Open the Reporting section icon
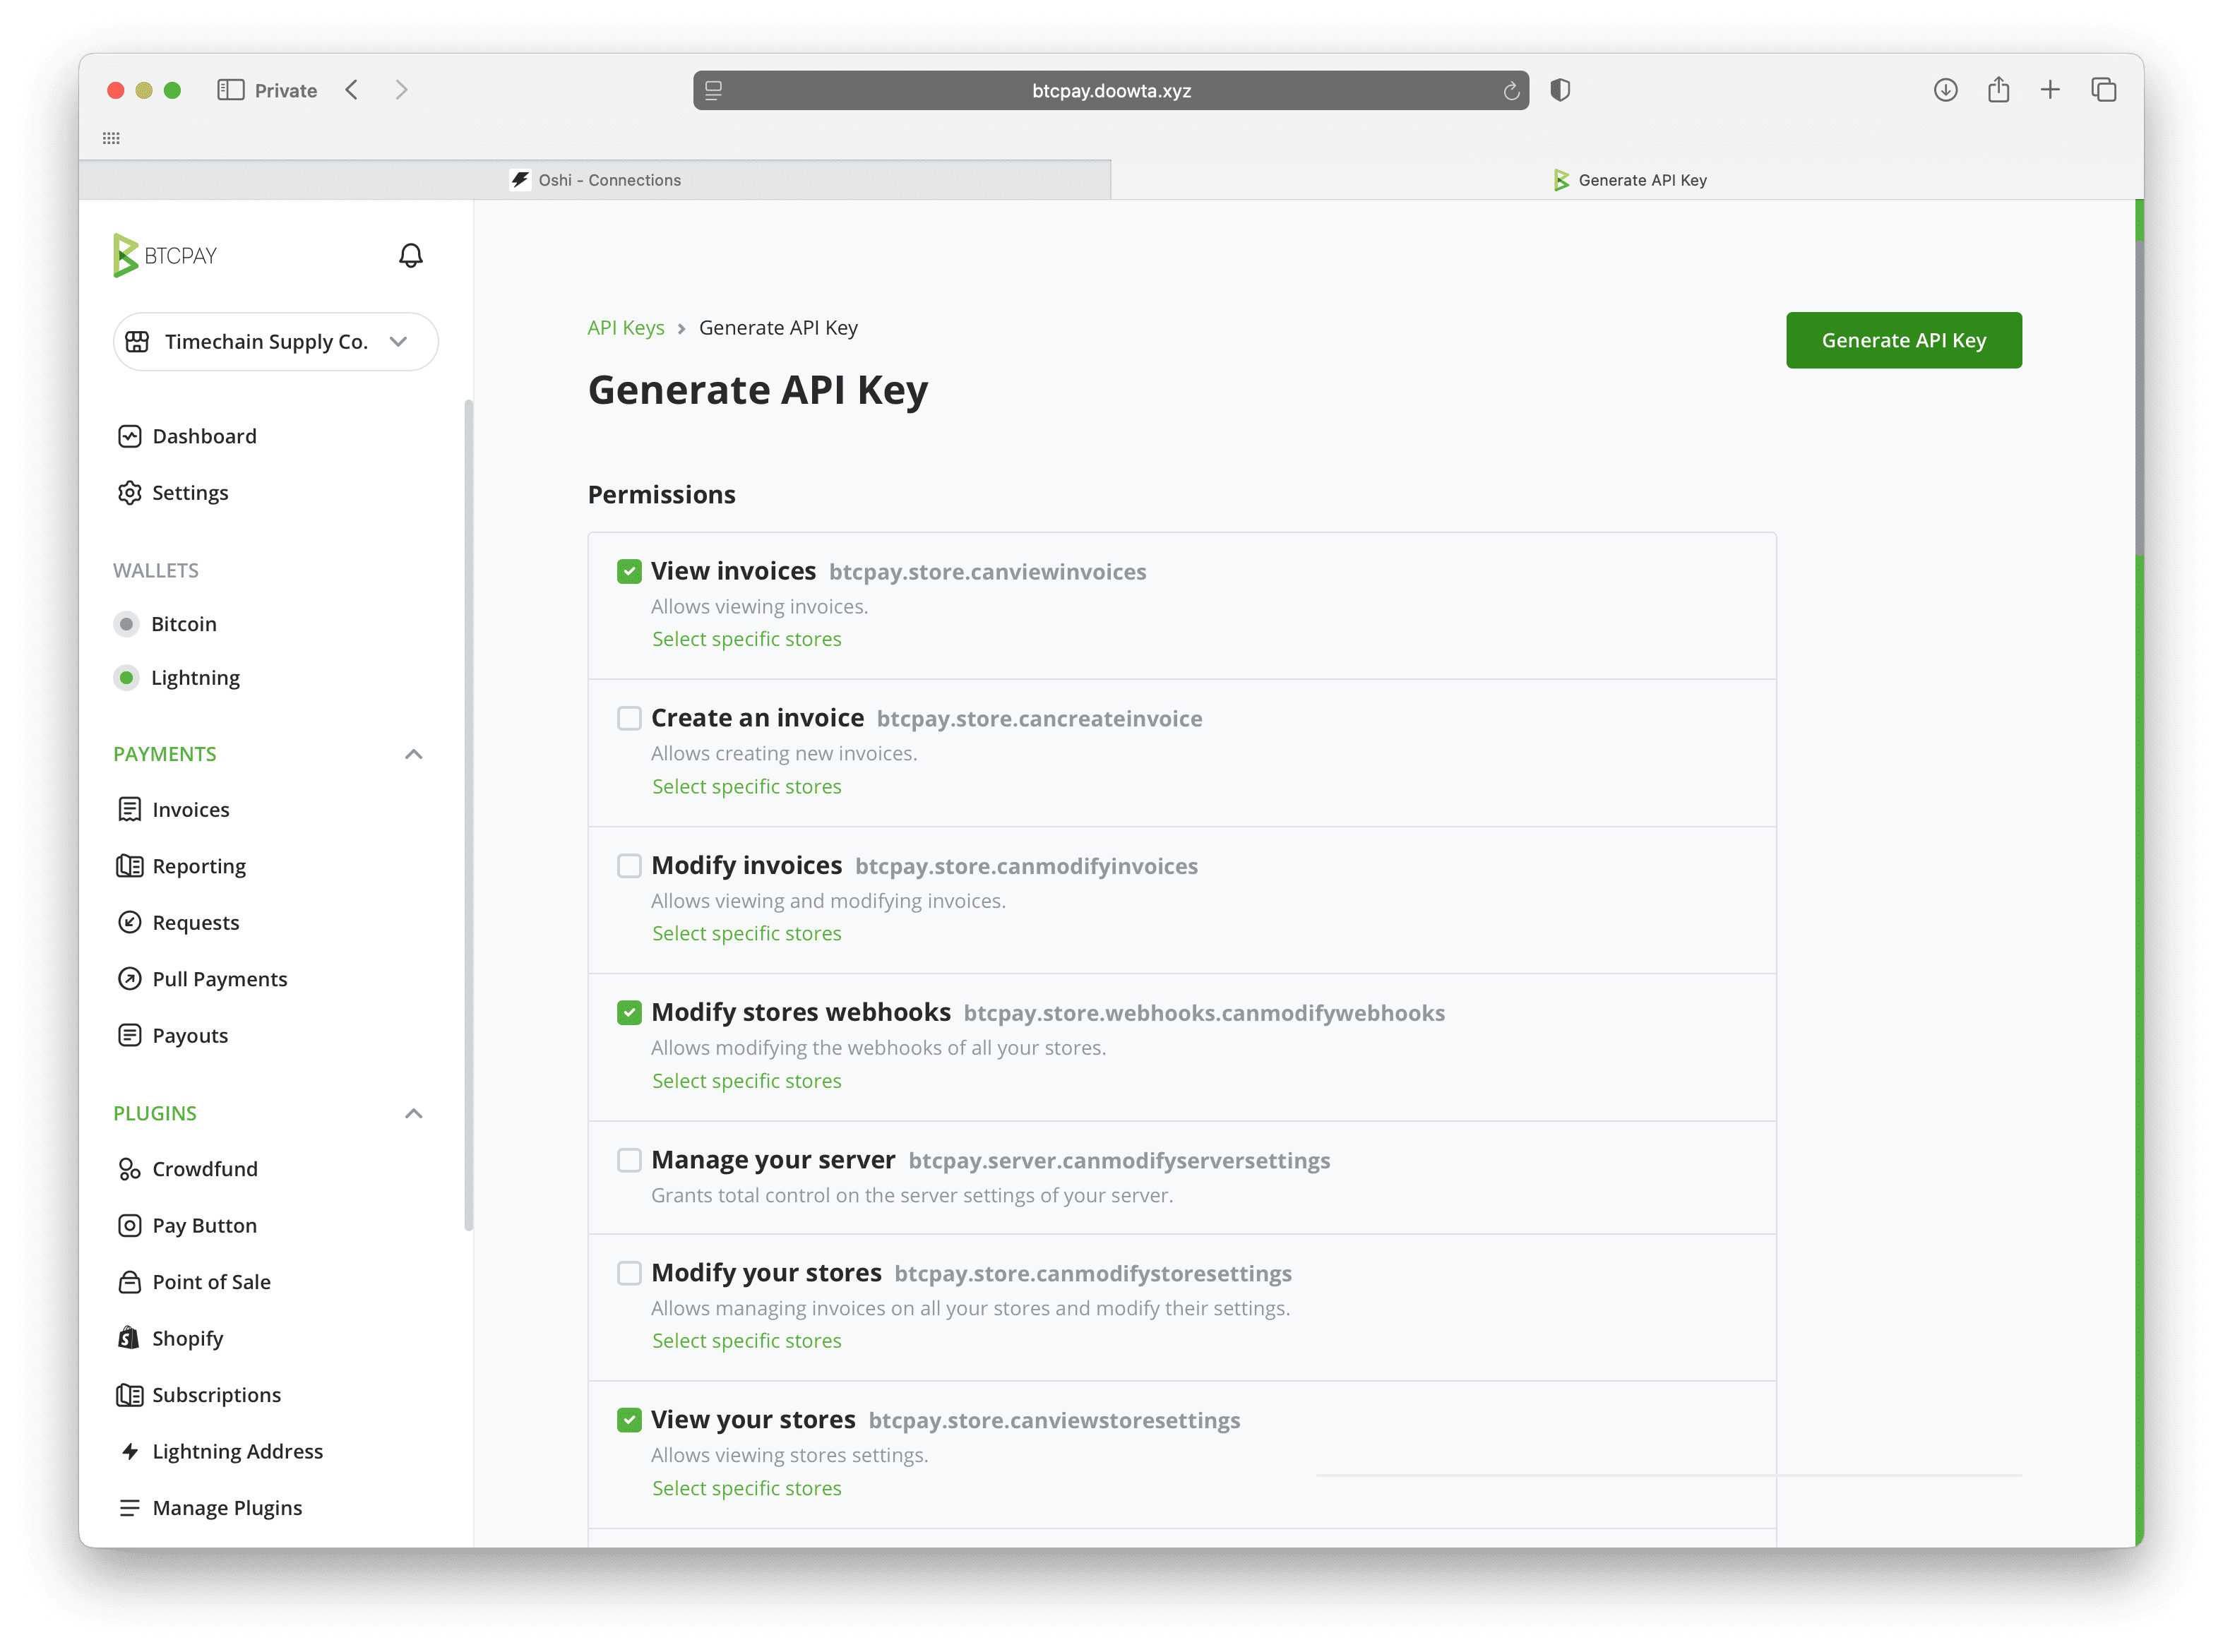This screenshot has height=1652, width=2223. [130, 865]
